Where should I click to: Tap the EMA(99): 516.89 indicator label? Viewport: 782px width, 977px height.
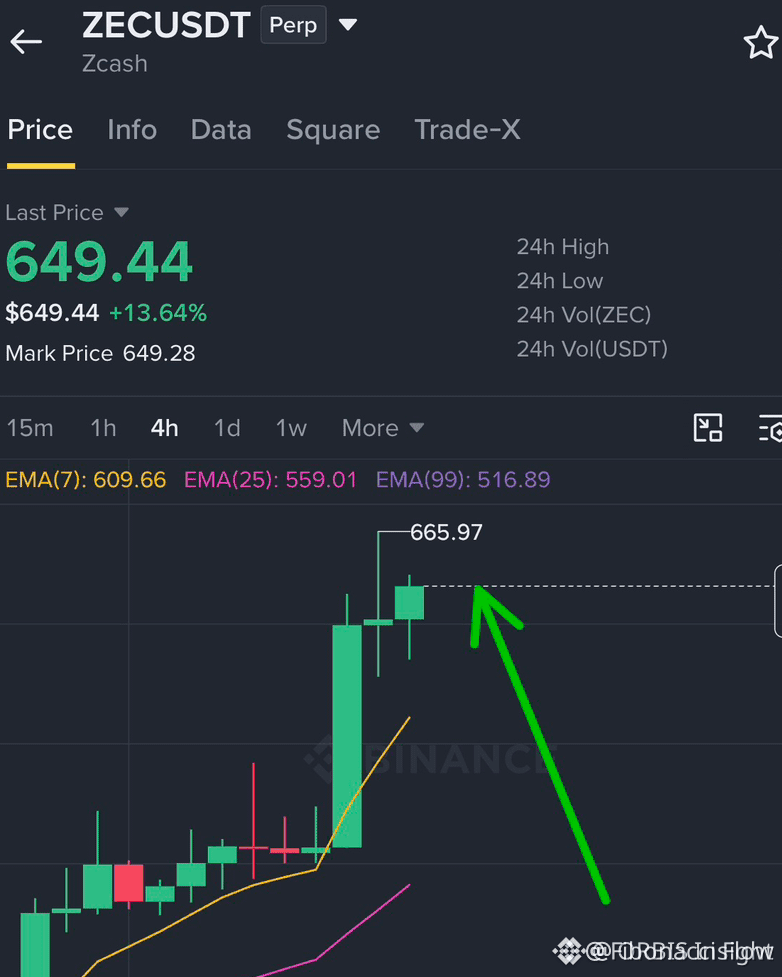[463, 480]
